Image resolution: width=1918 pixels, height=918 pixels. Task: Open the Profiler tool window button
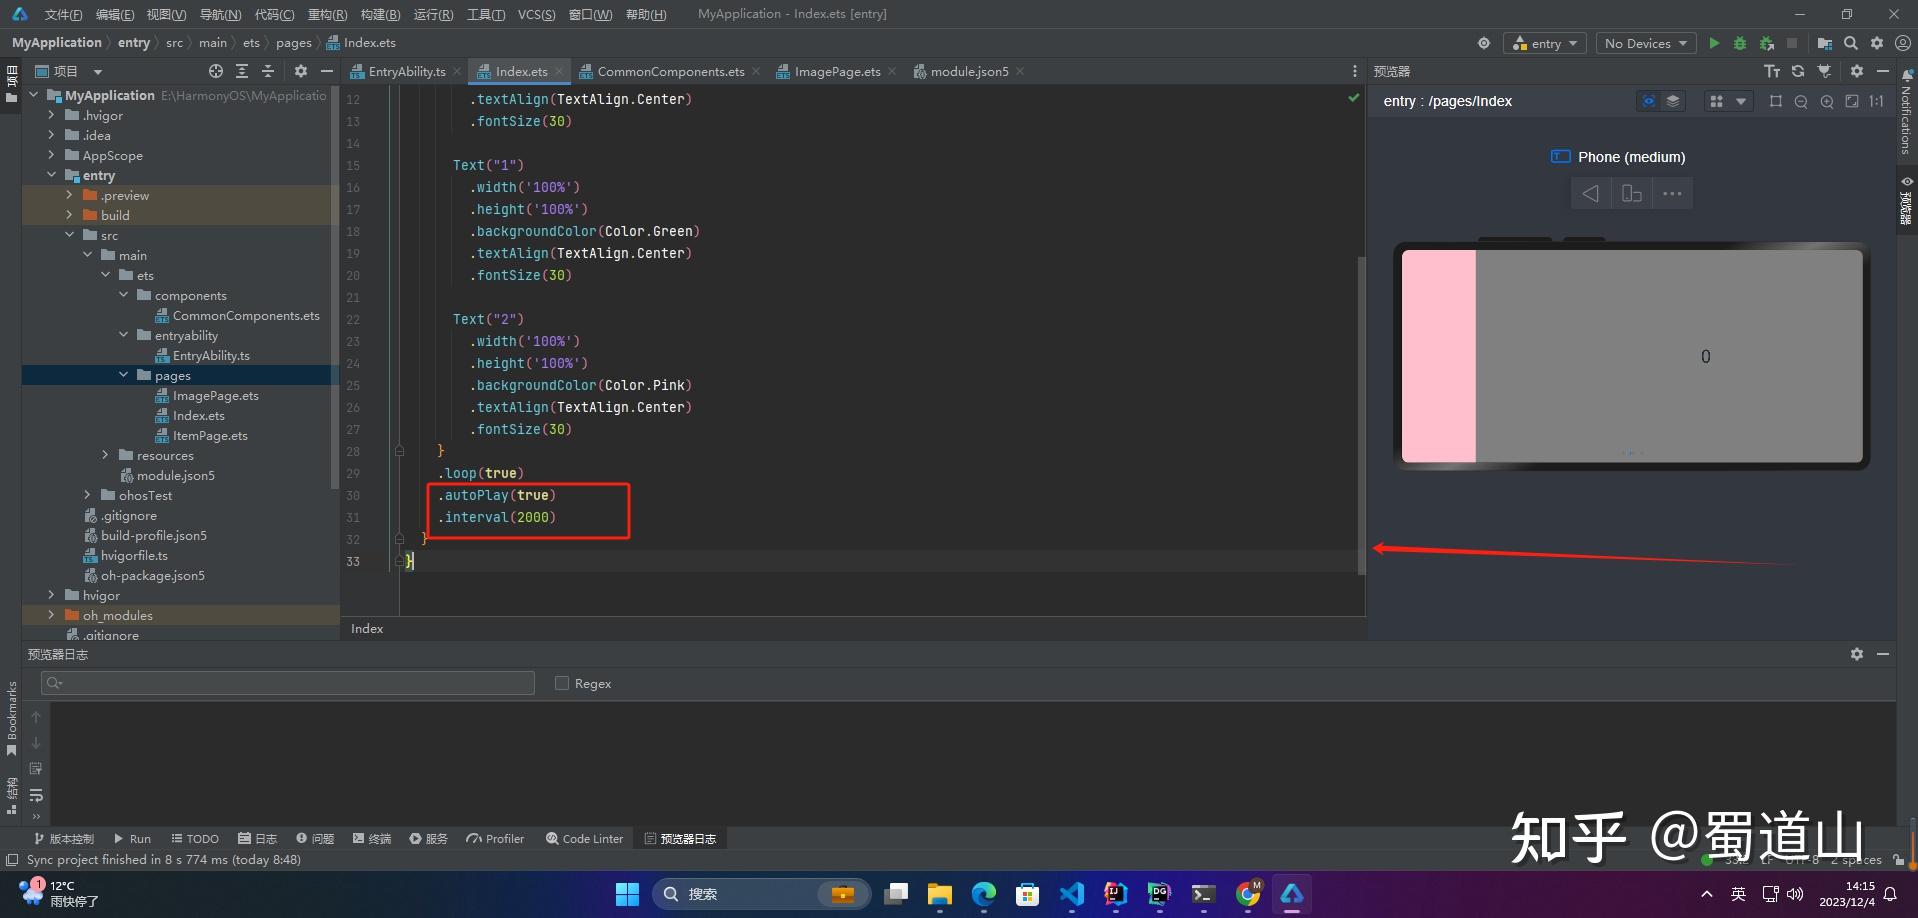[x=495, y=838]
